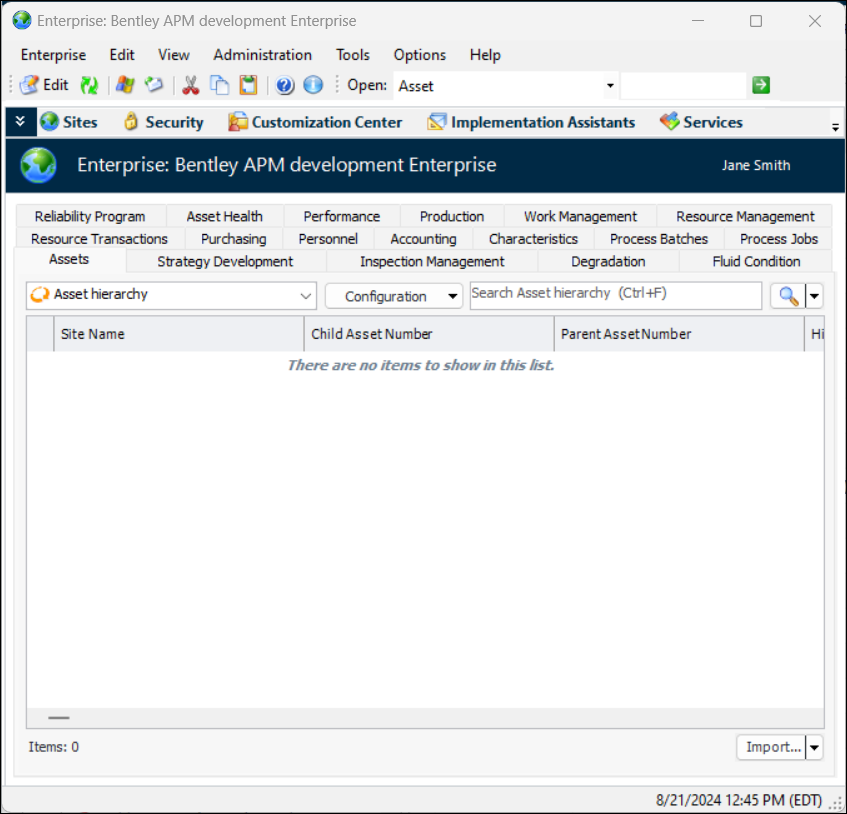Switch to the Resource Management tab
This screenshot has height=814, width=847.
745,217
